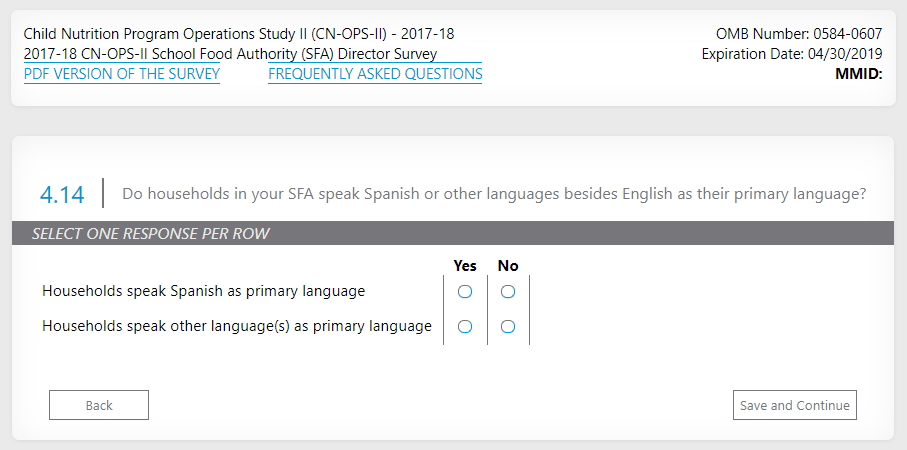Open the Frequently Asked Questions link
907x450 pixels.
point(375,74)
